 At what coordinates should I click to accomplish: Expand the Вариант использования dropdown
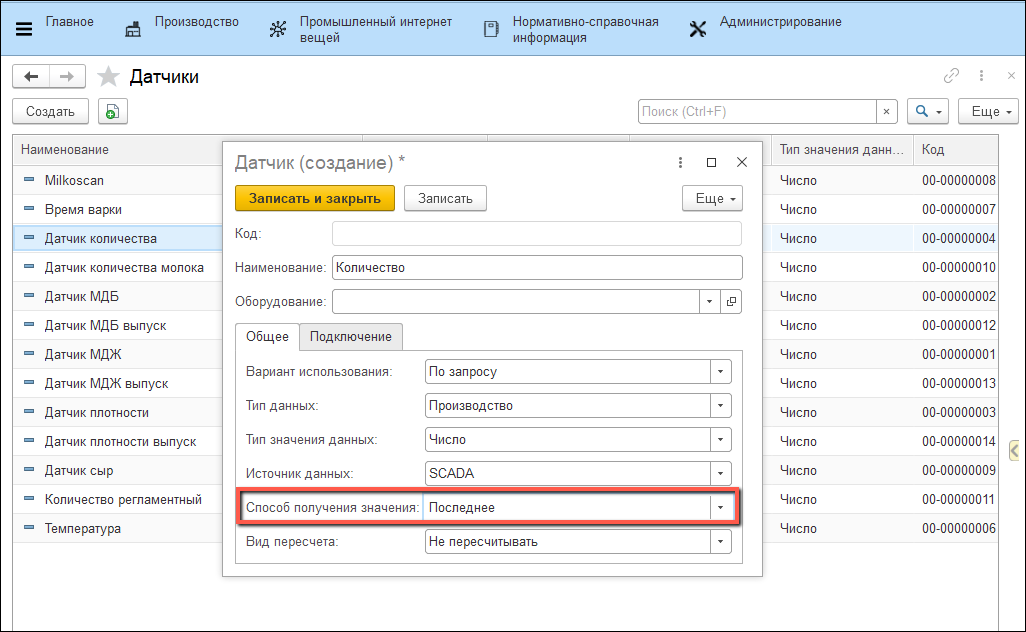pos(720,372)
